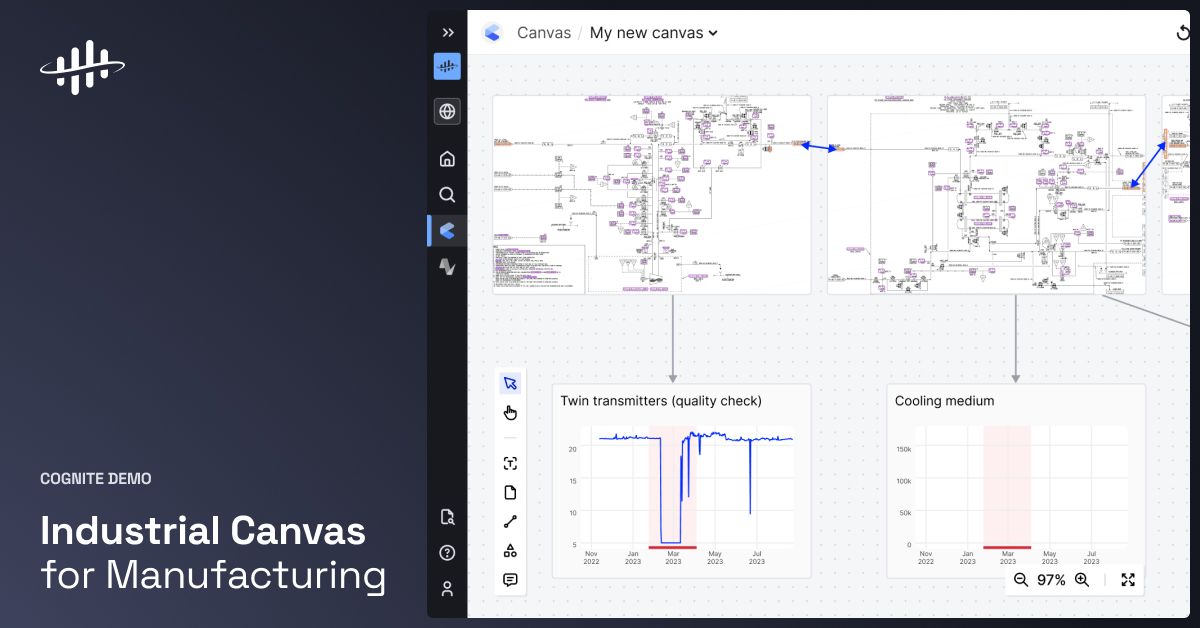The width and height of the screenshot is (1200, 628).
Task: Click red marker on Twin transmitters timeline
Action: (672, 547)
